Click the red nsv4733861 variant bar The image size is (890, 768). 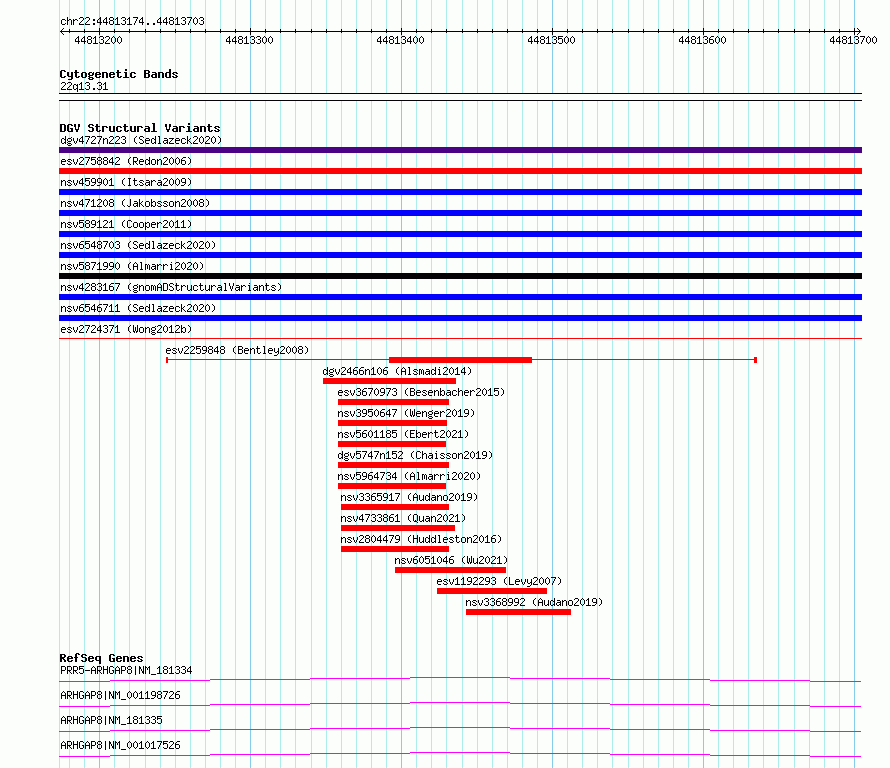coord(398,528)
